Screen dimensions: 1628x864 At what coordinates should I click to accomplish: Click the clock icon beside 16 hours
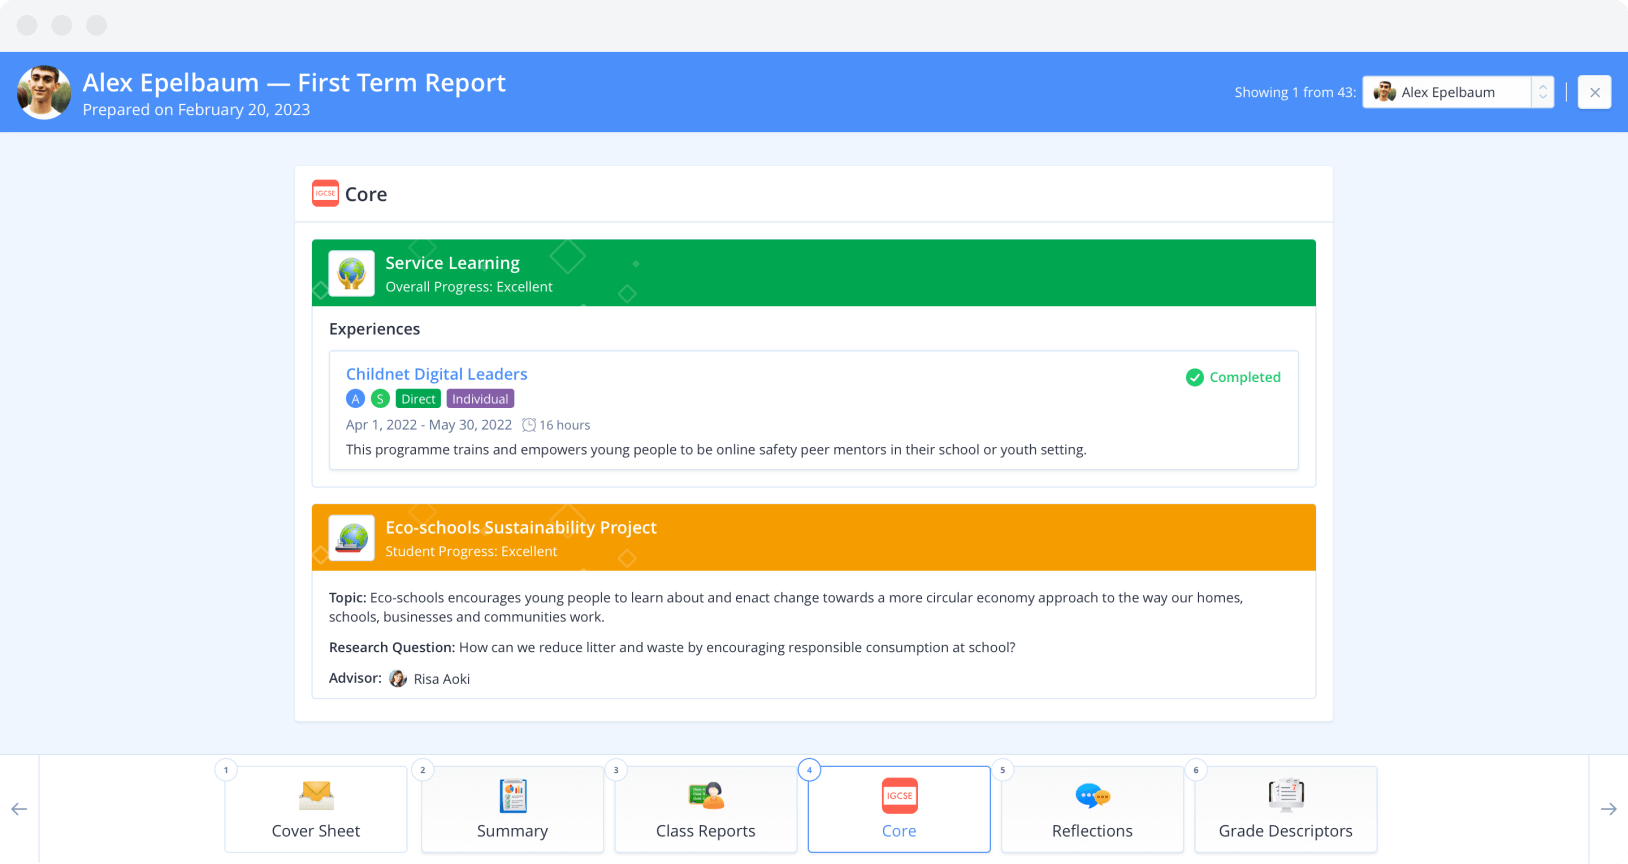click(x=529, y=425)
